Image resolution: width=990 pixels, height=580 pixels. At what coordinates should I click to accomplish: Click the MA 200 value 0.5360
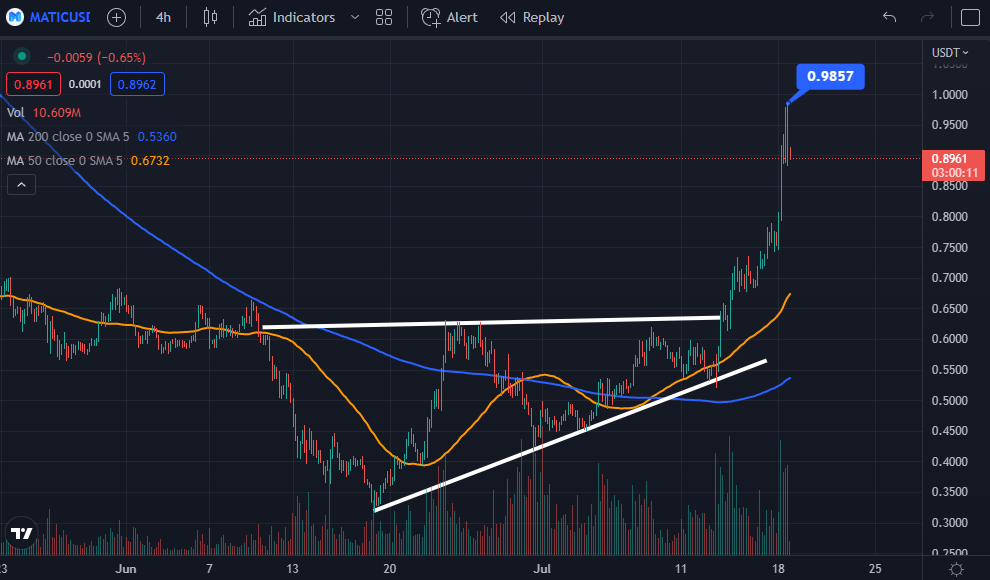(x=157, y=136)
